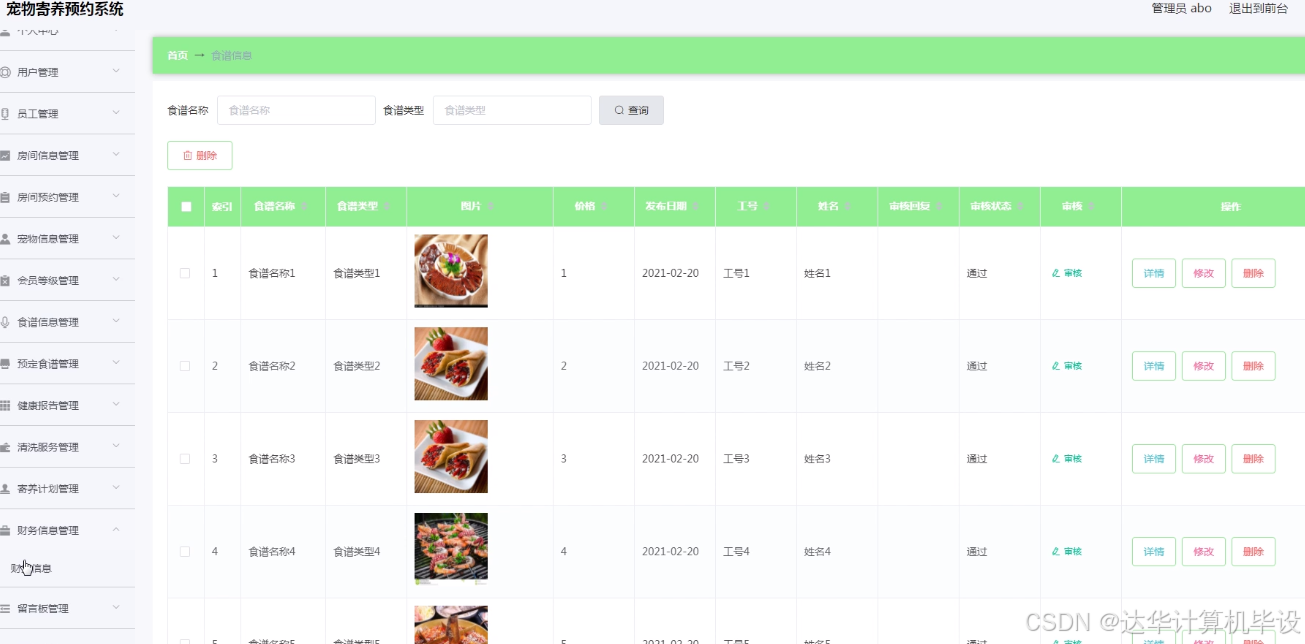Open the food image for 食谱名称3
Viewport: 1305px width, 644px height.
[x=451, y=457]
